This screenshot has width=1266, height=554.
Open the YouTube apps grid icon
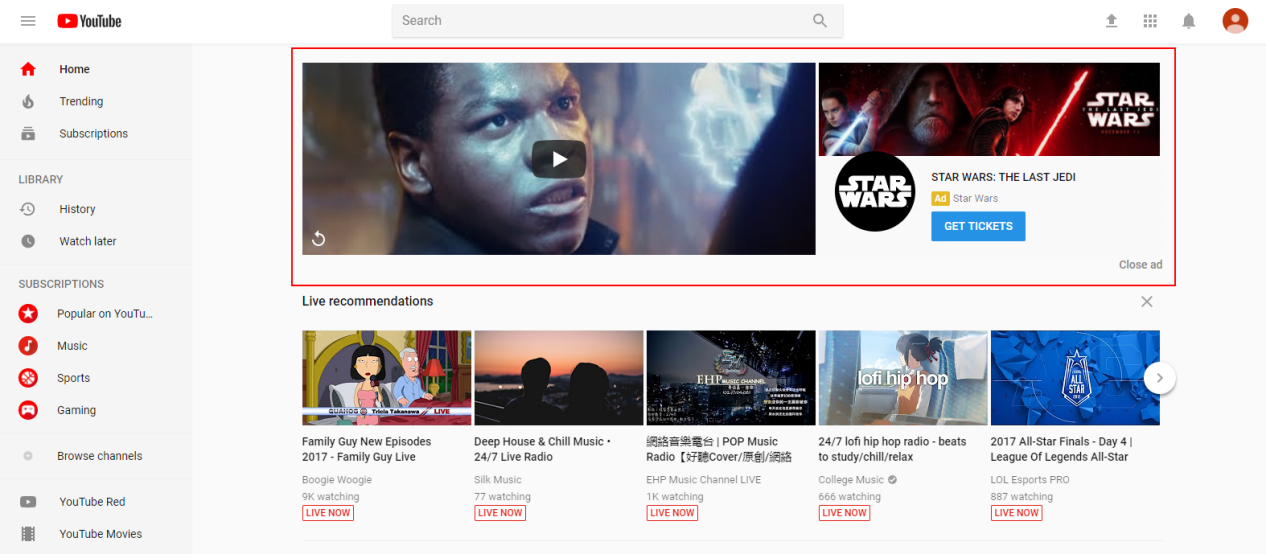pyautogui.click(x=1150, y=21)
